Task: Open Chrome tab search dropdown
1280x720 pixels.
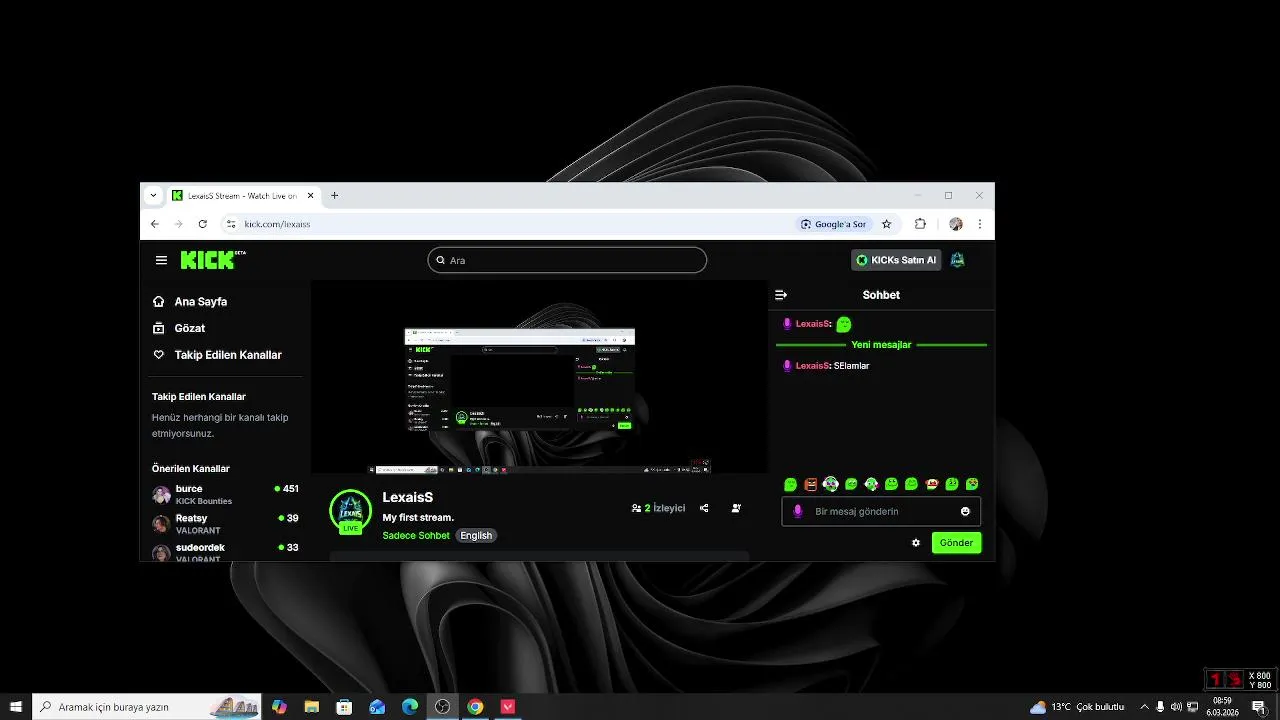Action: point(153,196)
